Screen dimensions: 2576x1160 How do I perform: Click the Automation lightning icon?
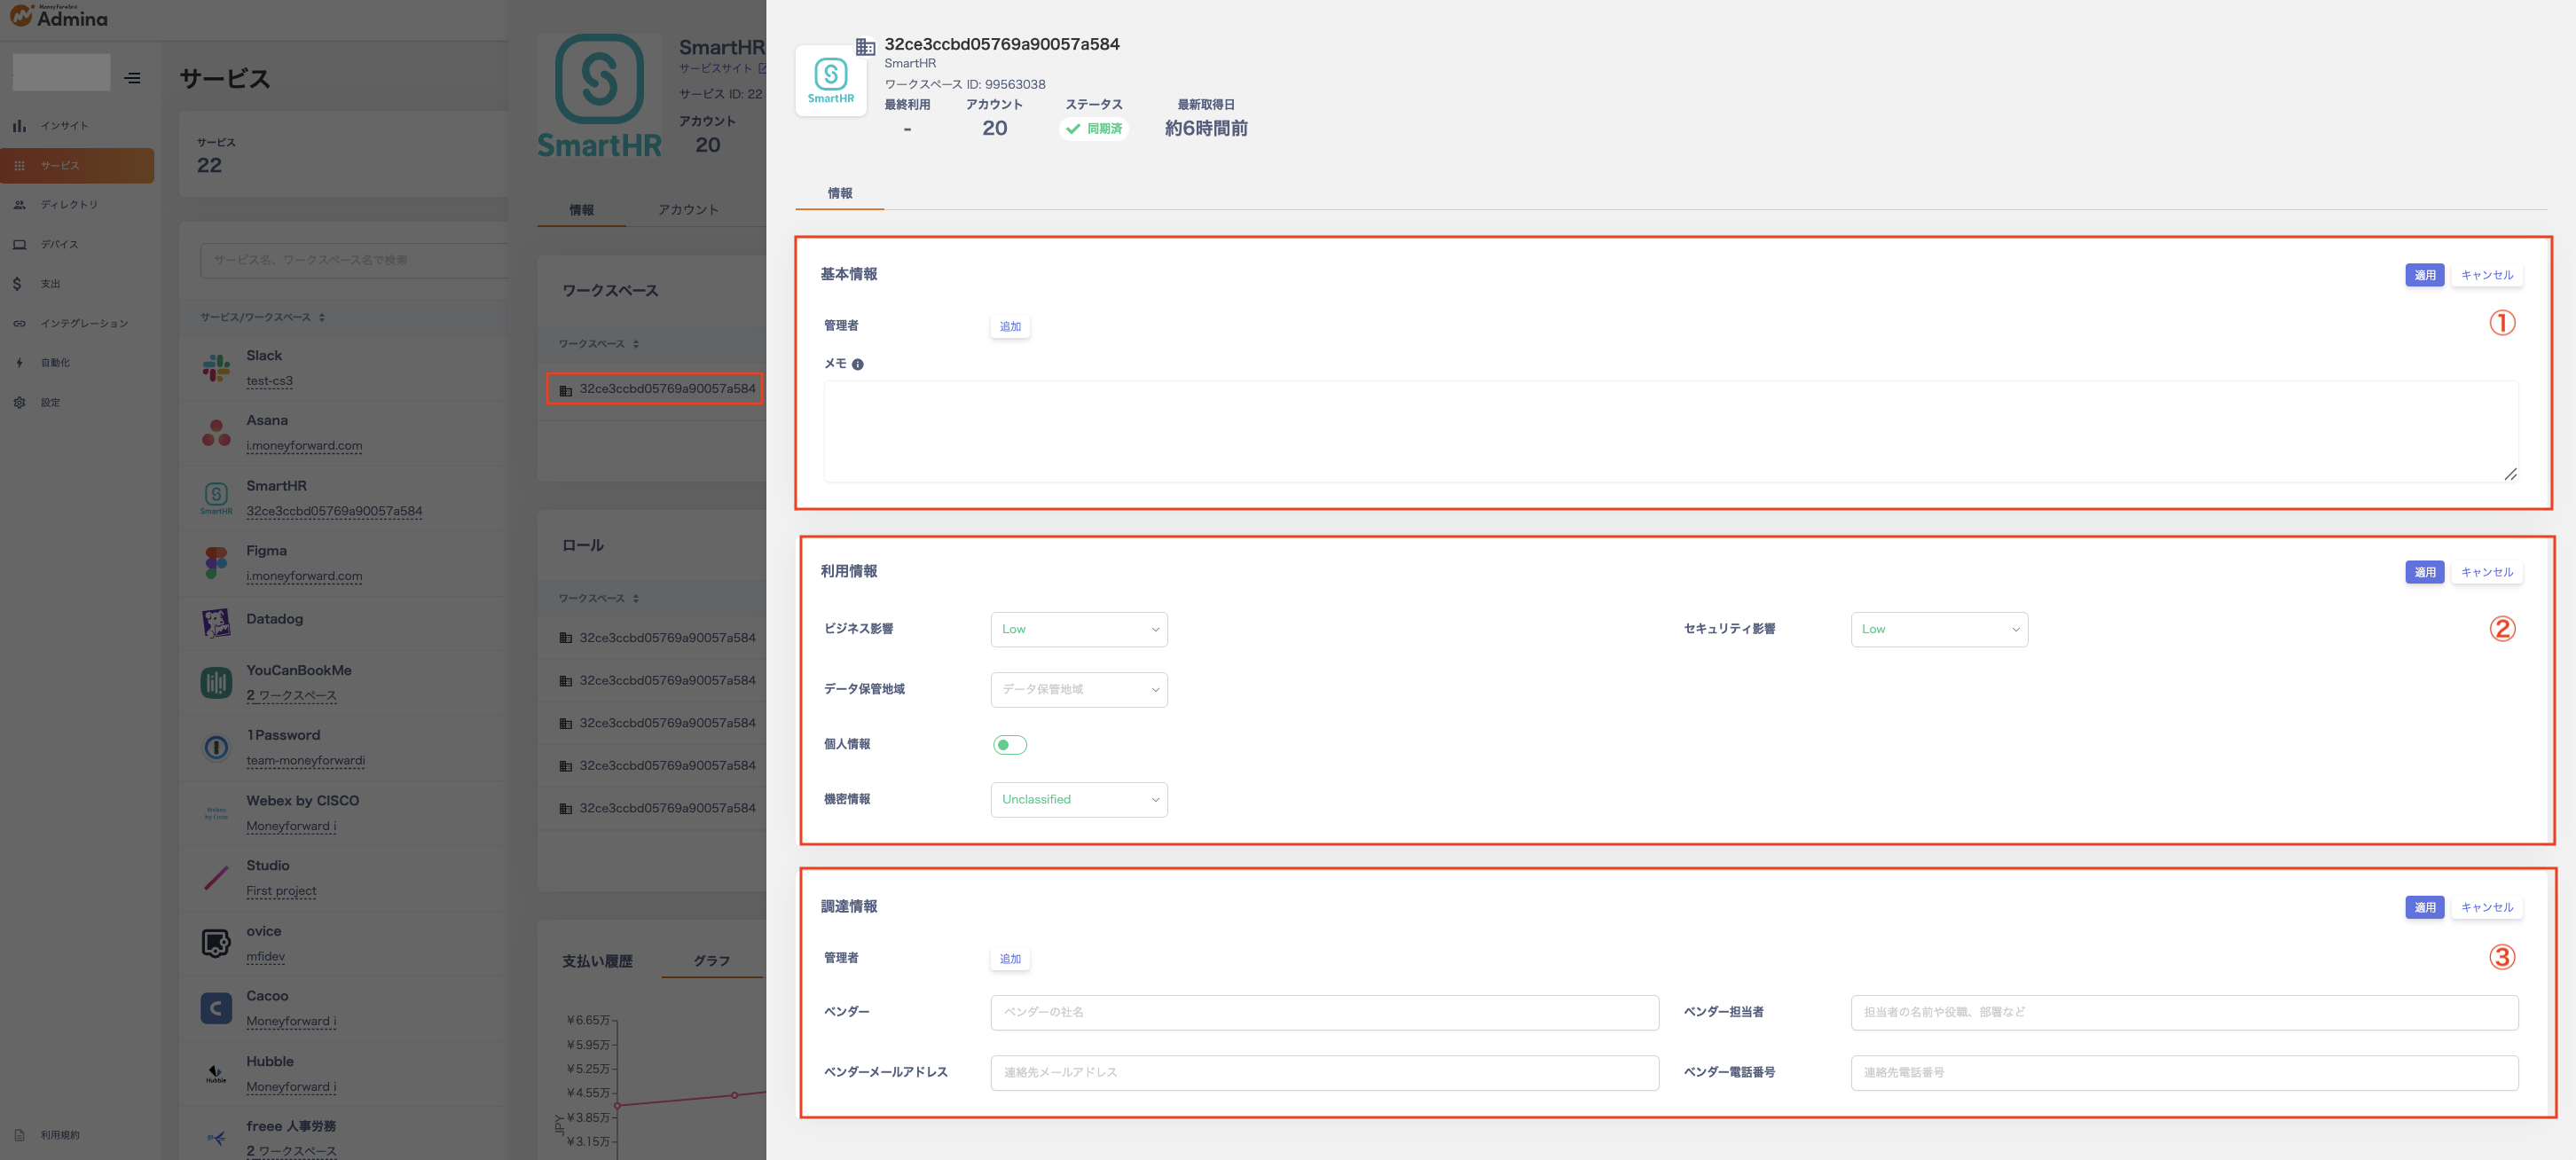pos(19,363)
